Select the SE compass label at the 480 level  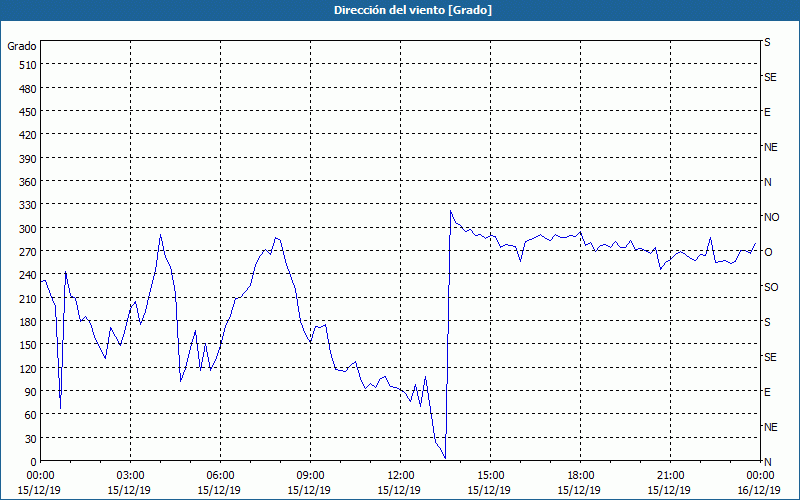[770, 77]
